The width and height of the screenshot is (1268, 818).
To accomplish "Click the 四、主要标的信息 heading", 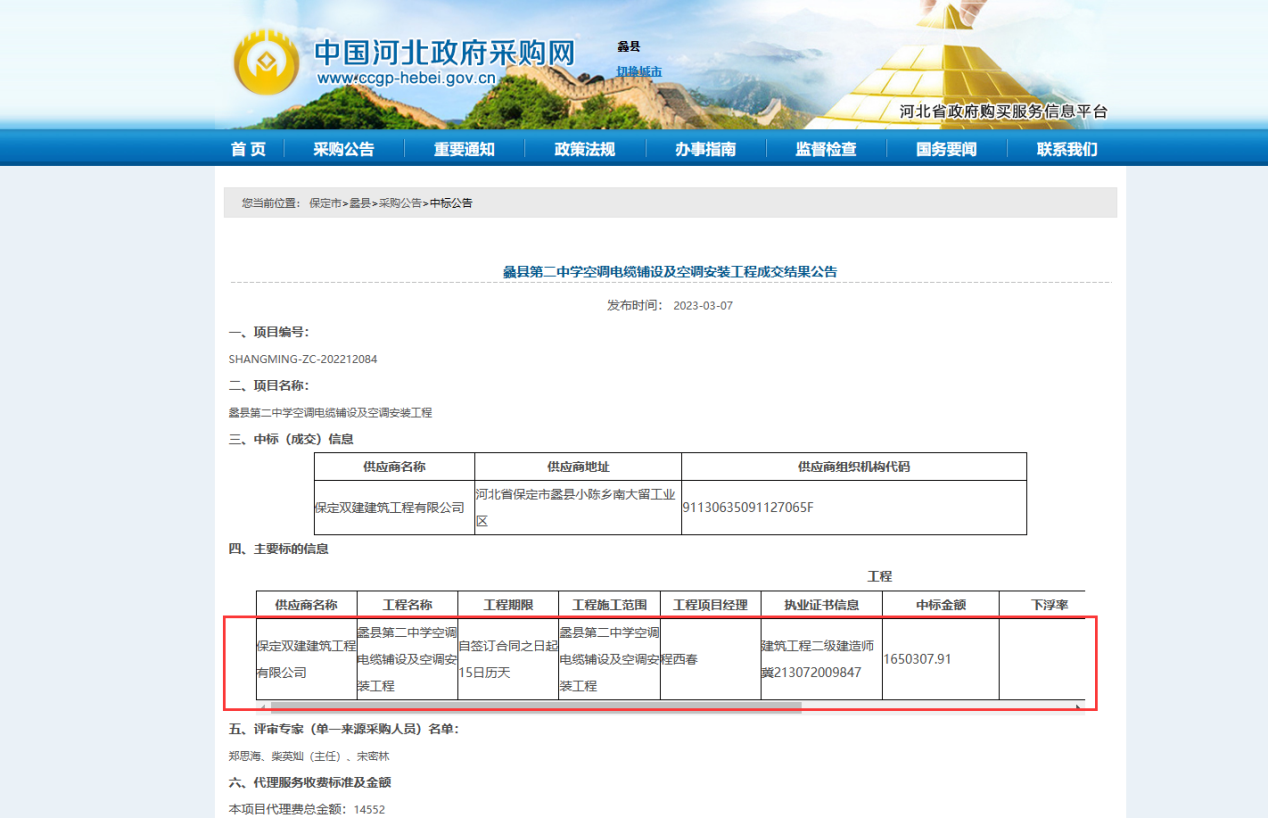I will pyautogui.click(x=279, y=548).
